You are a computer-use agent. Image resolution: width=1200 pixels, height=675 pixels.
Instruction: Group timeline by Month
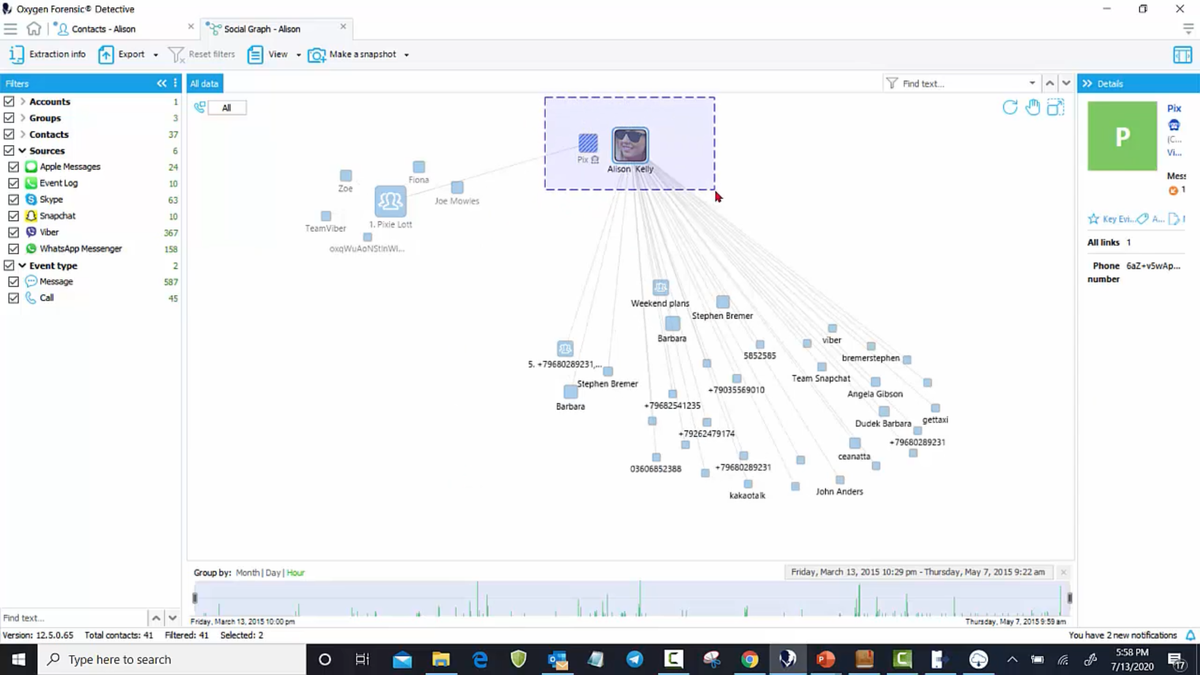[x=247, y=573]
